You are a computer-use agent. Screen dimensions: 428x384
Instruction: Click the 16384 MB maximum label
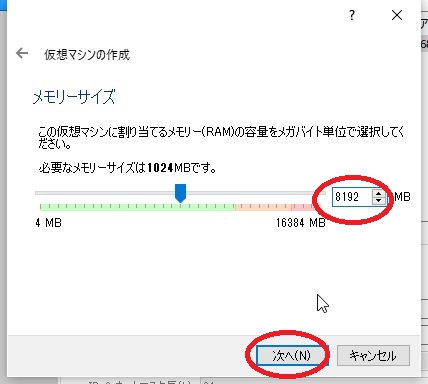pos(301,223)
